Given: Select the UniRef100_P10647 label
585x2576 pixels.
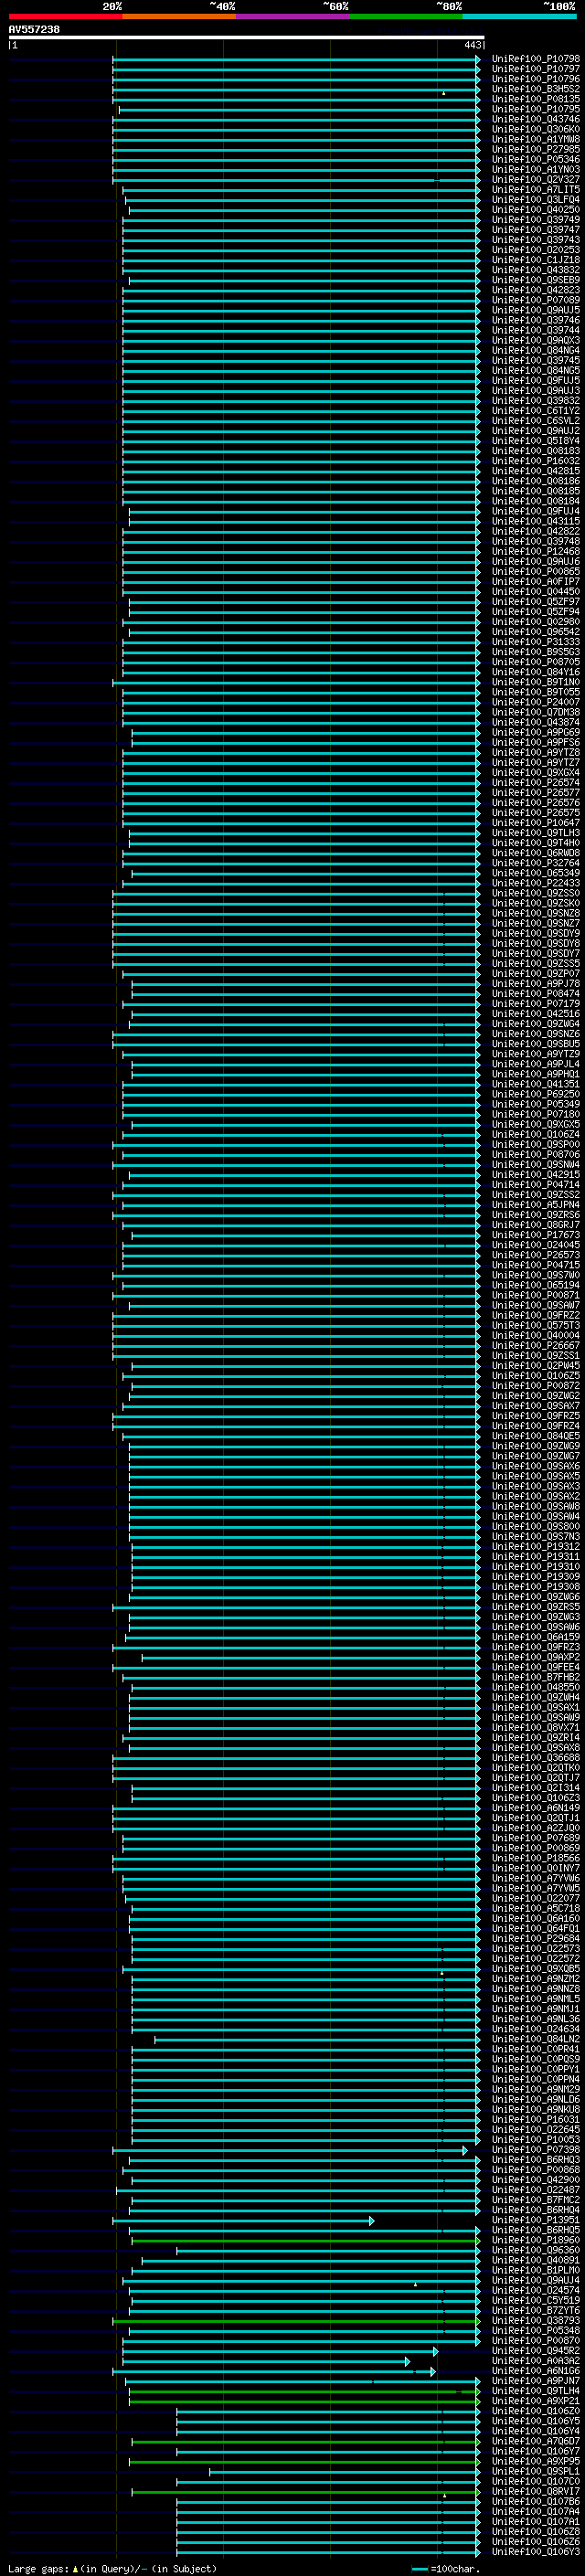Looking at the screenshot, I should tap(536, 822).
